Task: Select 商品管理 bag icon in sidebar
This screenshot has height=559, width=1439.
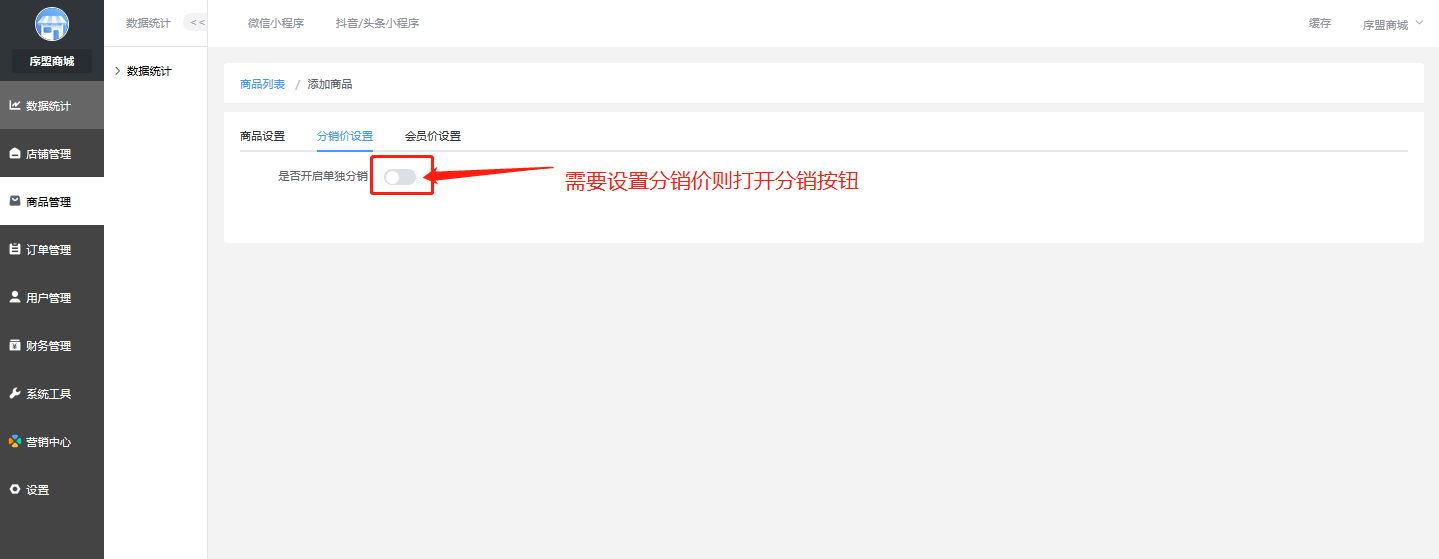Action: (x=15, y=201)
